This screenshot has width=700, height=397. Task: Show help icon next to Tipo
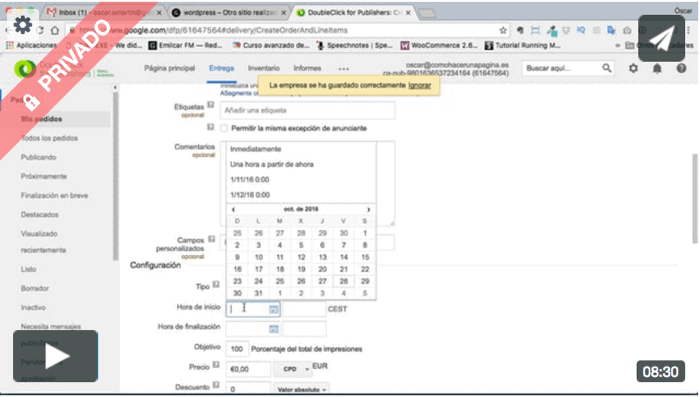[216, 284]
